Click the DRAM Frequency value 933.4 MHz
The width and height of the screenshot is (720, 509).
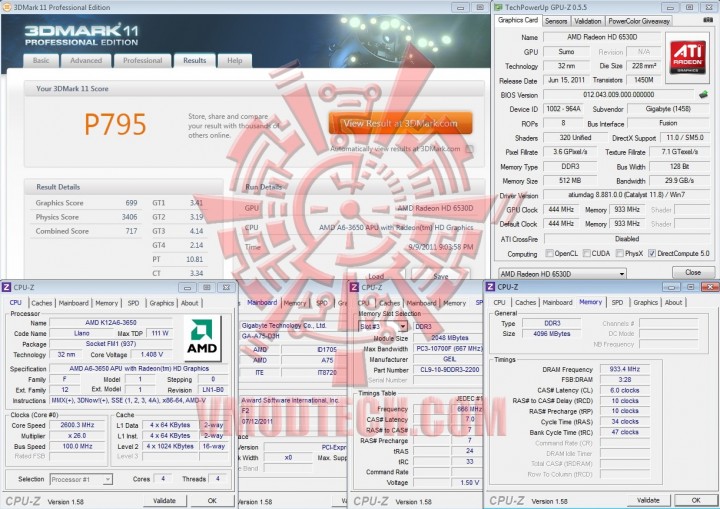624,369
